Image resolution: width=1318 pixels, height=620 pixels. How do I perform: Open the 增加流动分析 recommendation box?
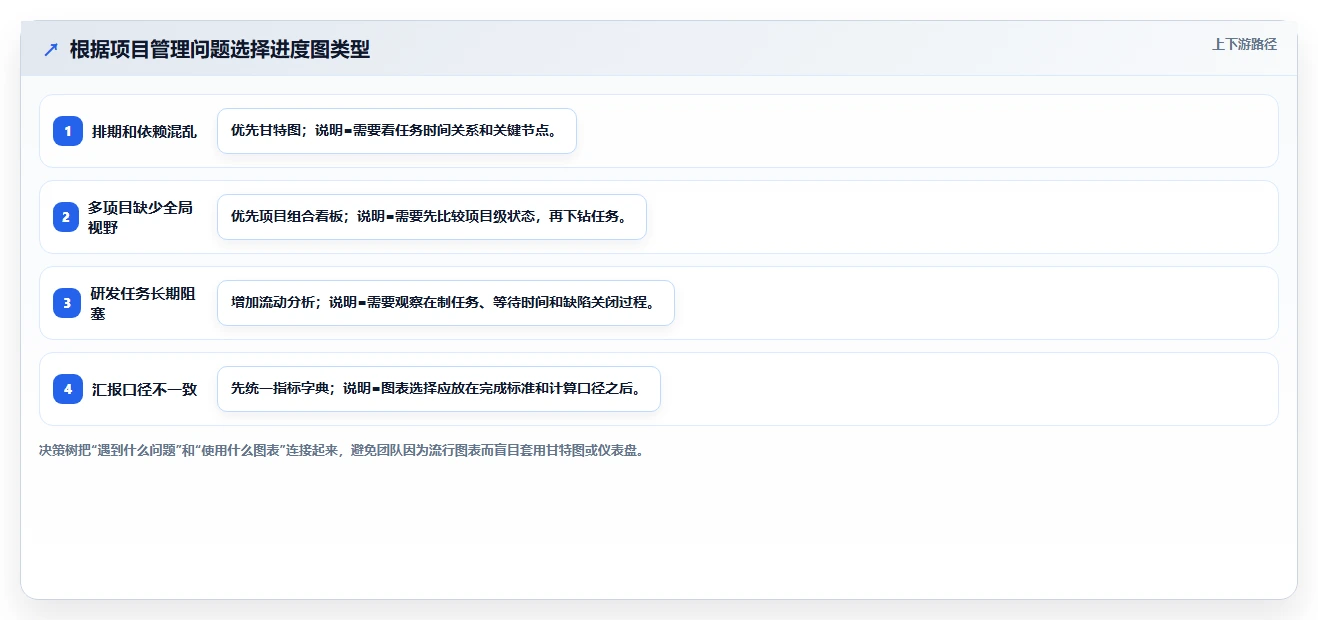pos(446,303)
